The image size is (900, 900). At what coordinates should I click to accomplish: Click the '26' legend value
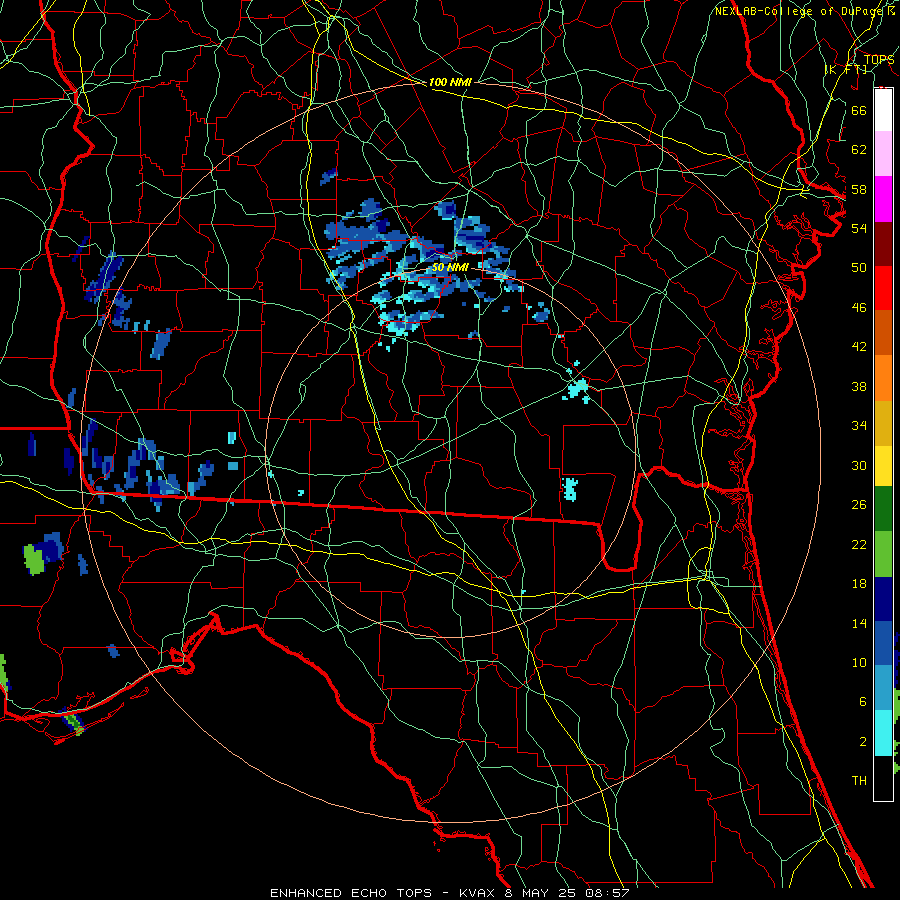click(859, 505)
